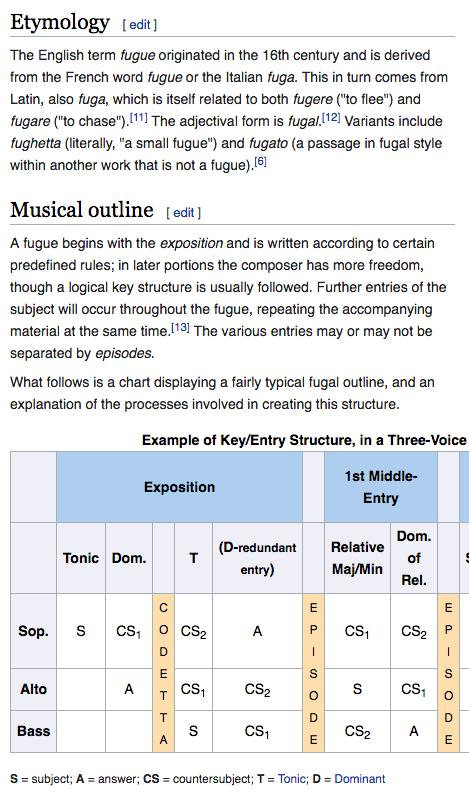Click the 1st Middle-Entry header cell
The height and width of the screenshot is (793, 469).
(380, 487)
